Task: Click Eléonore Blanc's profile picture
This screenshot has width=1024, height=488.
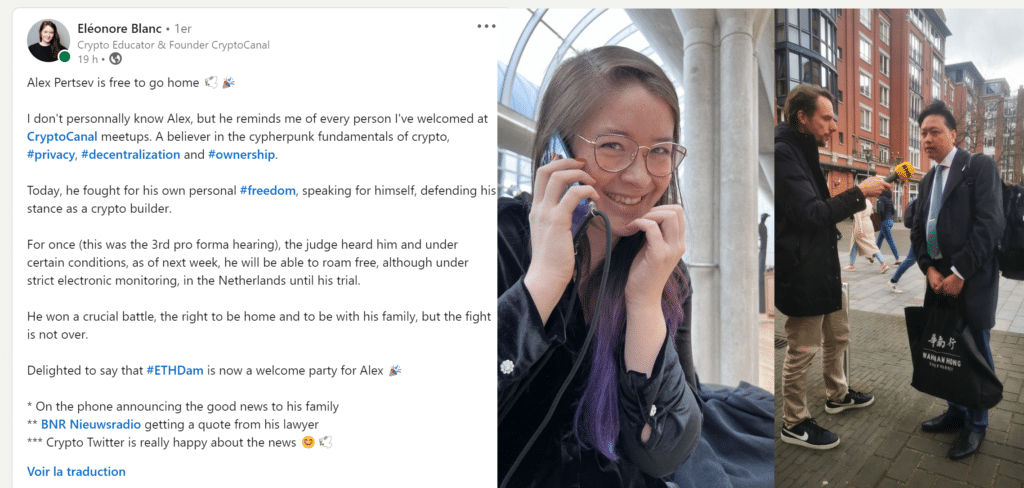Action: (48, 41)
